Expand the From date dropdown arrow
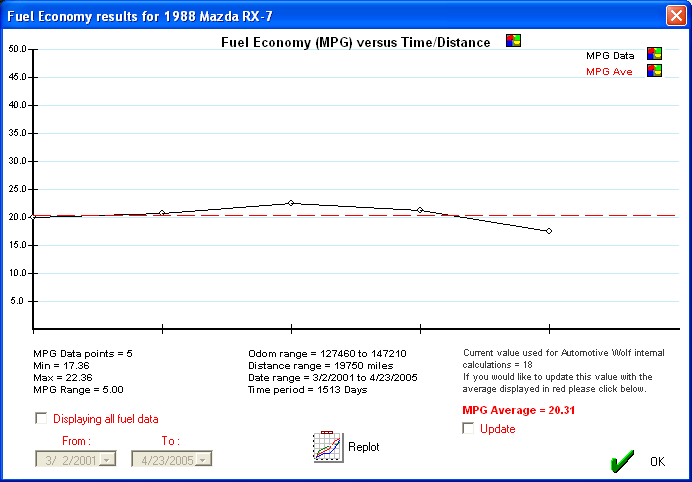Viewport: 692px width, 482px height. [107, 459]
